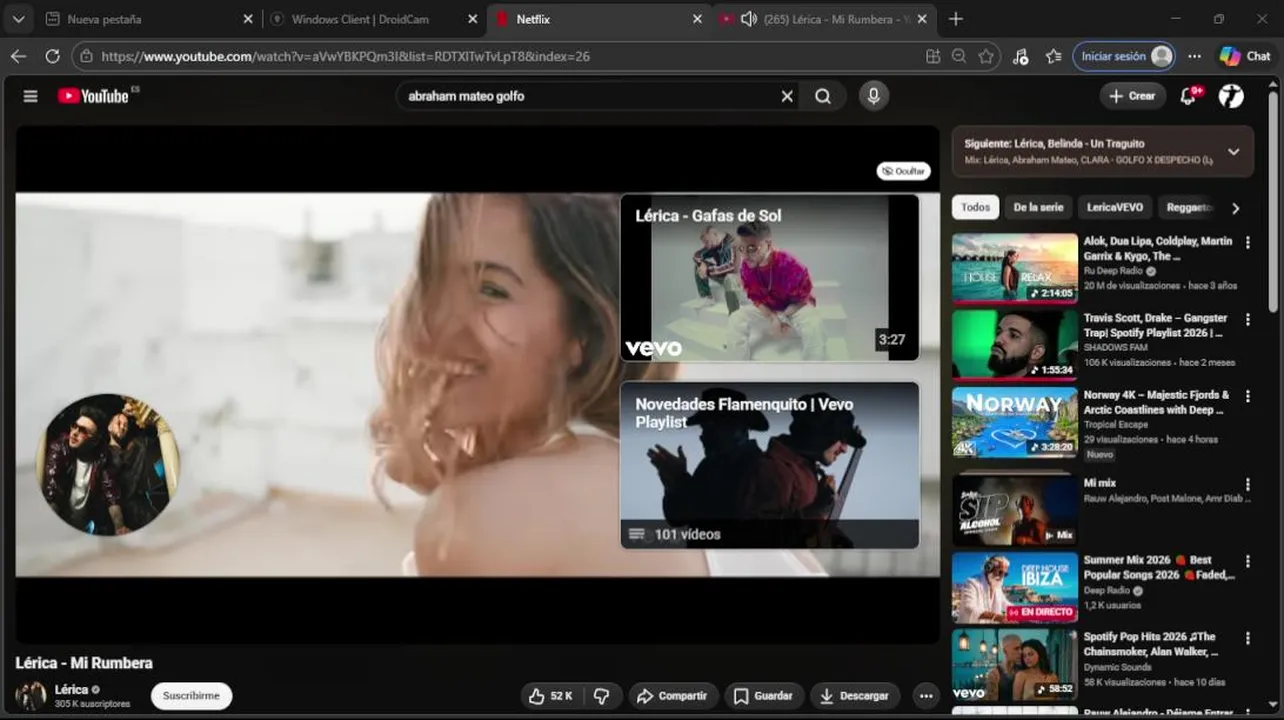Open the Travis Scott, Drake playlist title
Viewport: 1284px width, 720px height.
1155,325
